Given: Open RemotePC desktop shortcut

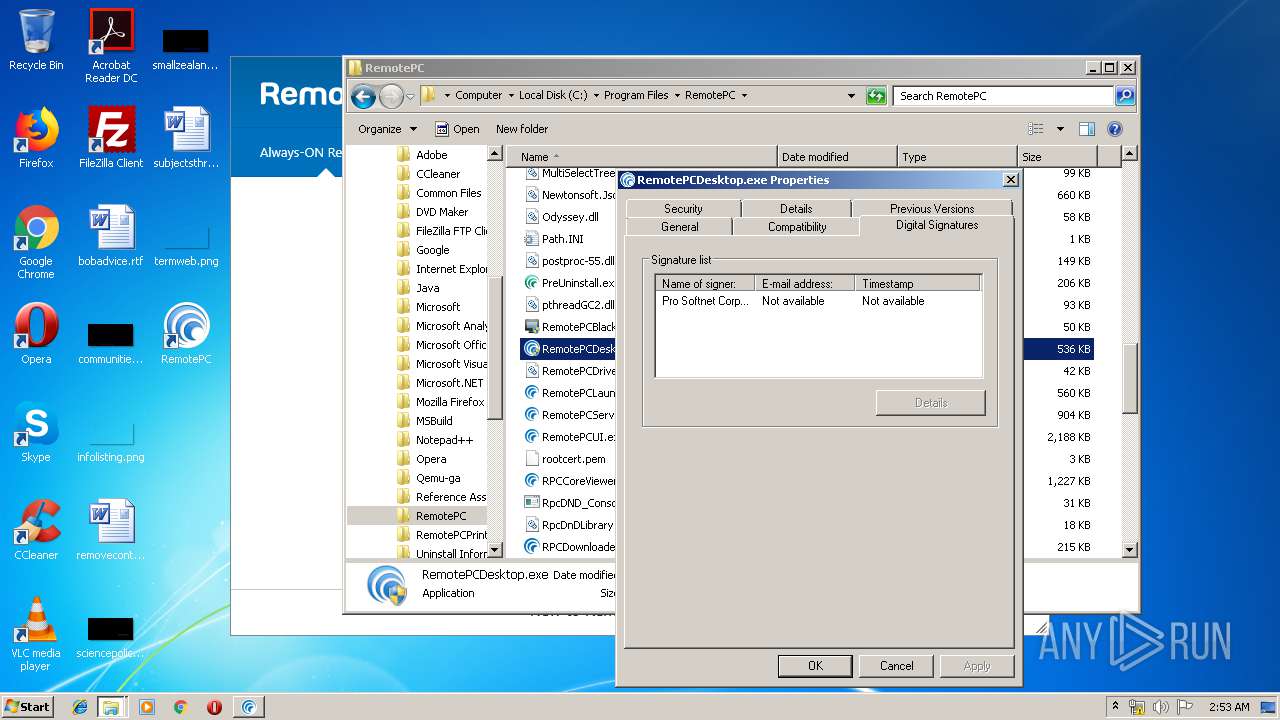Looking at the screenshot, I should (x=186, y=334).
